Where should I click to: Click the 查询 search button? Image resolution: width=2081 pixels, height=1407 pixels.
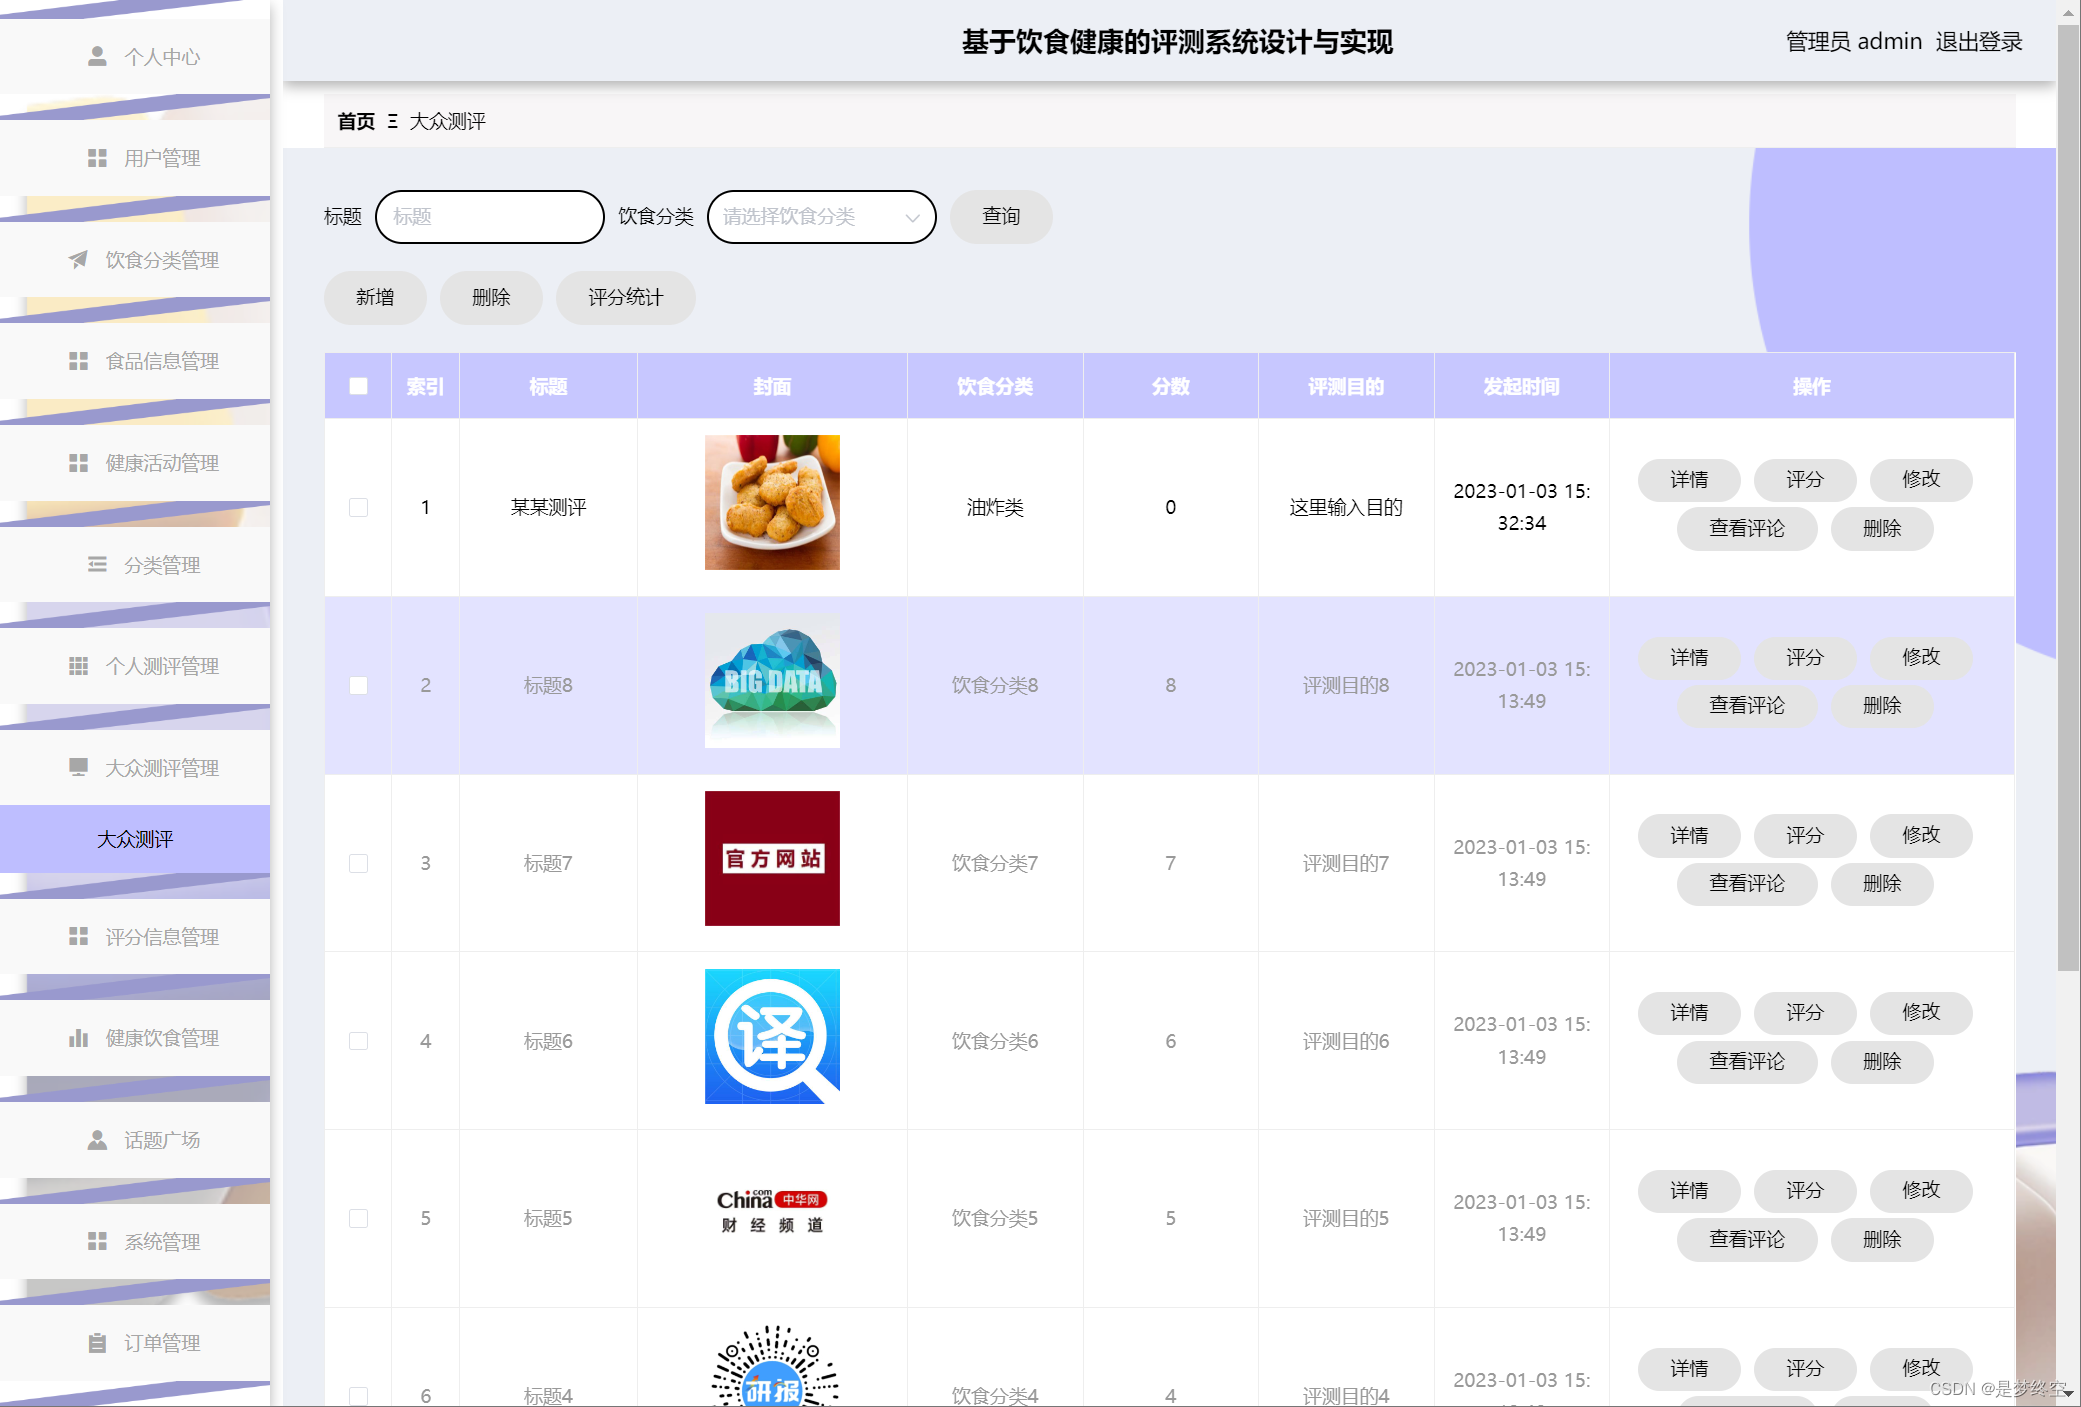(1001, 217)
